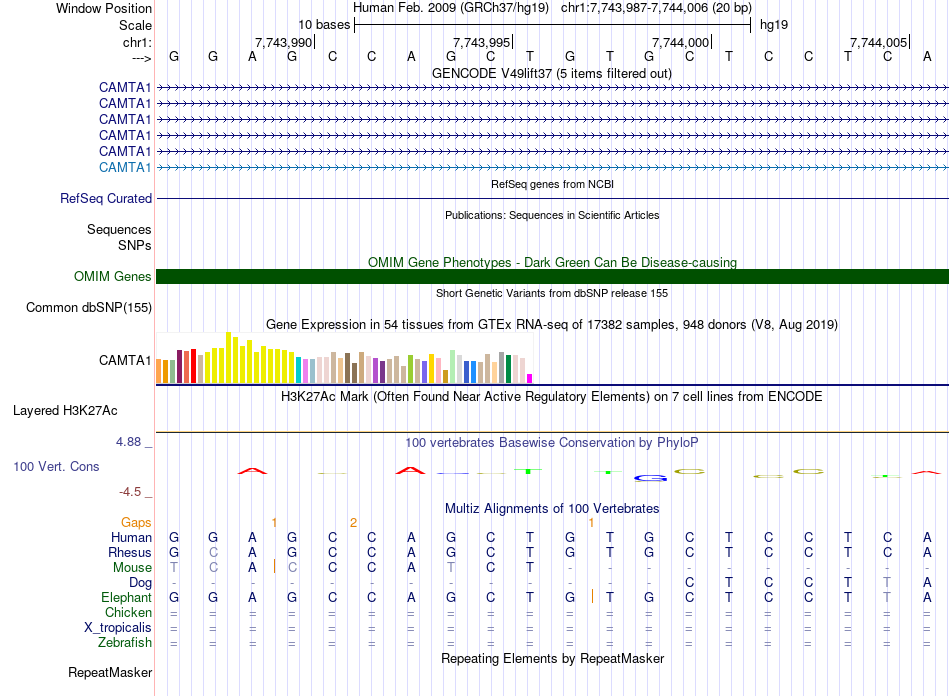Click the -4.5 PhyloP lower scale value
Image resolution: width=950 pixels, height=696 pixels.
(130, 492)
